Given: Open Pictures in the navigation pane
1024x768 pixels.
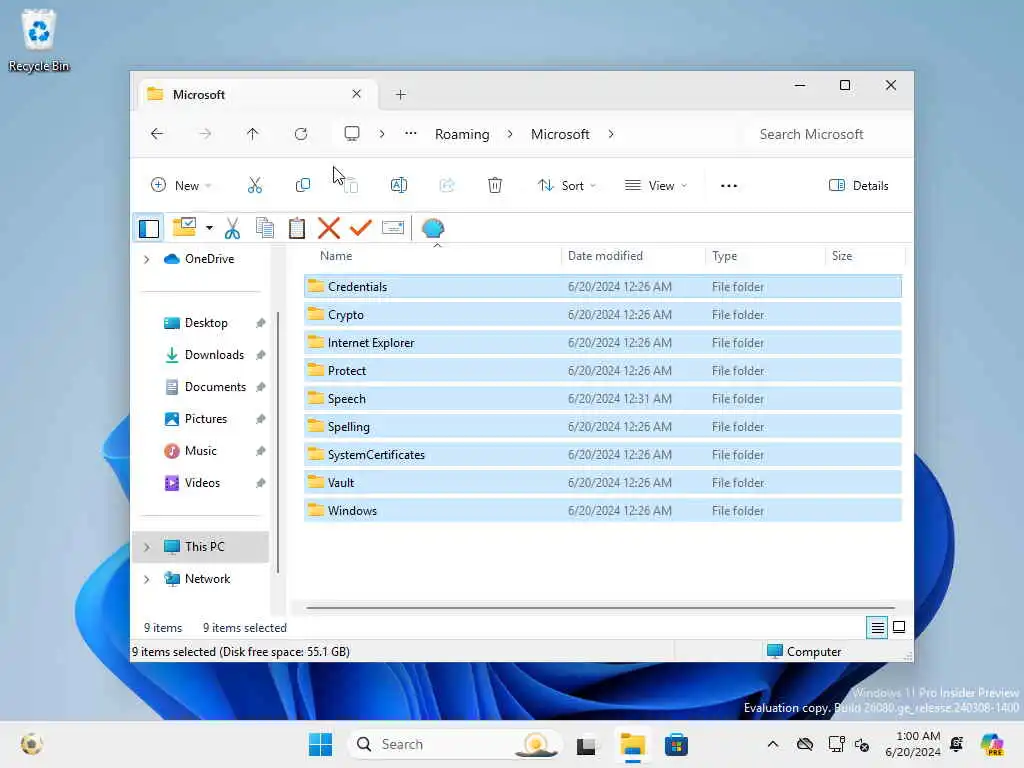Looking at the screenshot, I should tap(206, 419).
